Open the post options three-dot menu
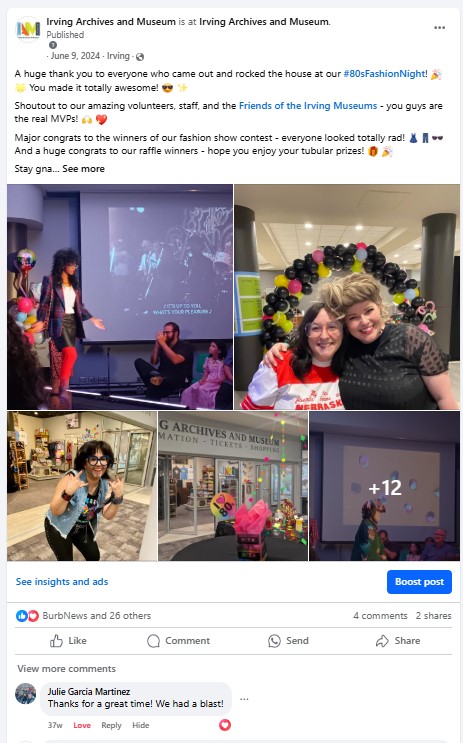Viewport: 463px width, 743px height. pos(439,27)
